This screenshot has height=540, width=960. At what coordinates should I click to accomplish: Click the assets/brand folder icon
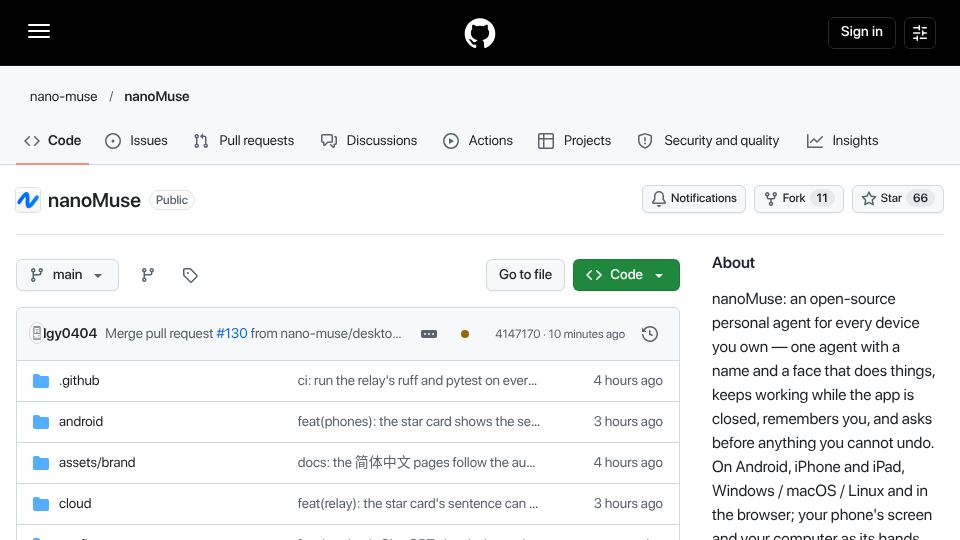(40, 463)
